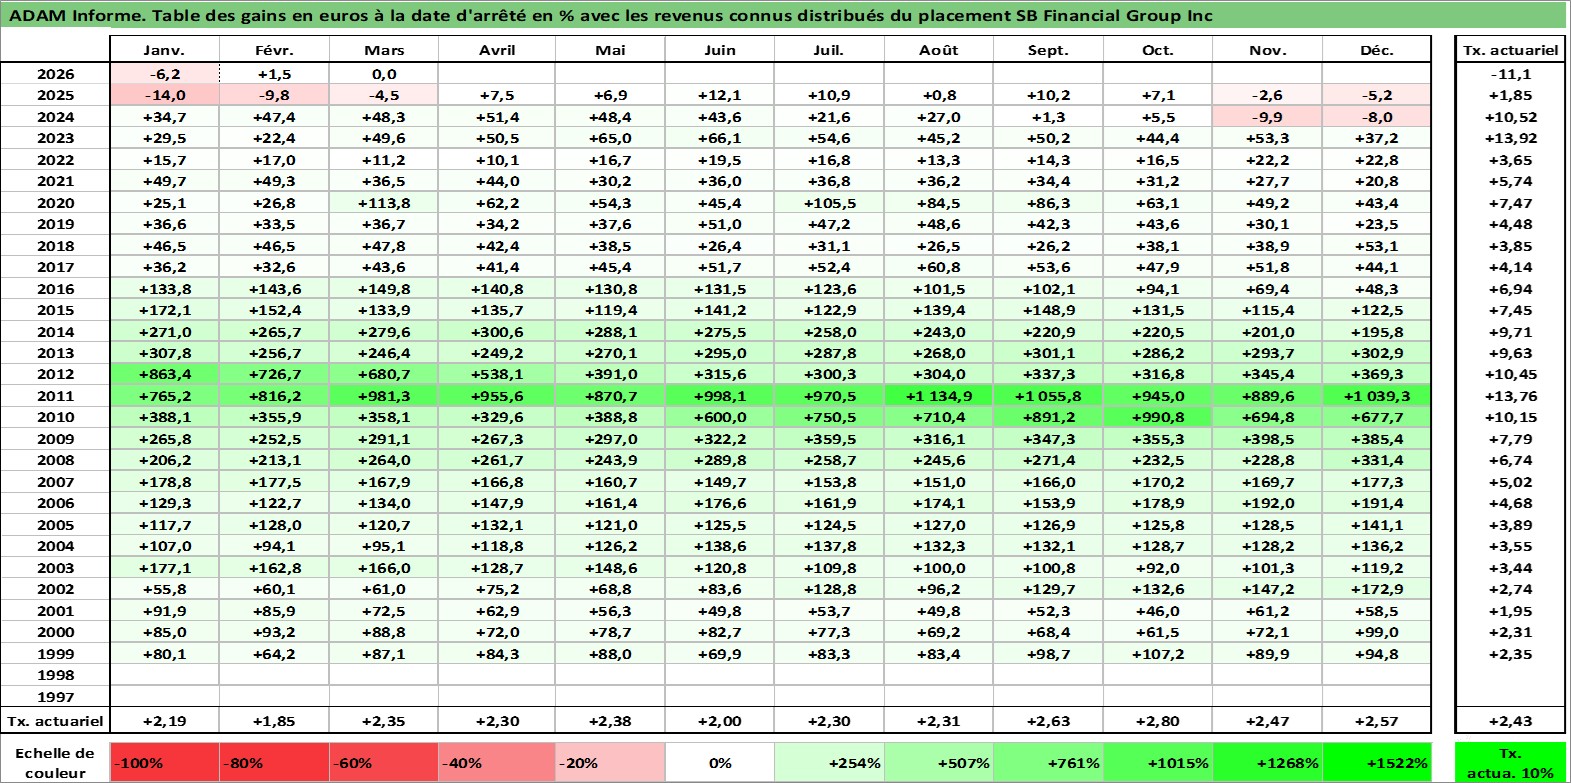Select the +100,0 cell for Août 2003

click(938, 568)
